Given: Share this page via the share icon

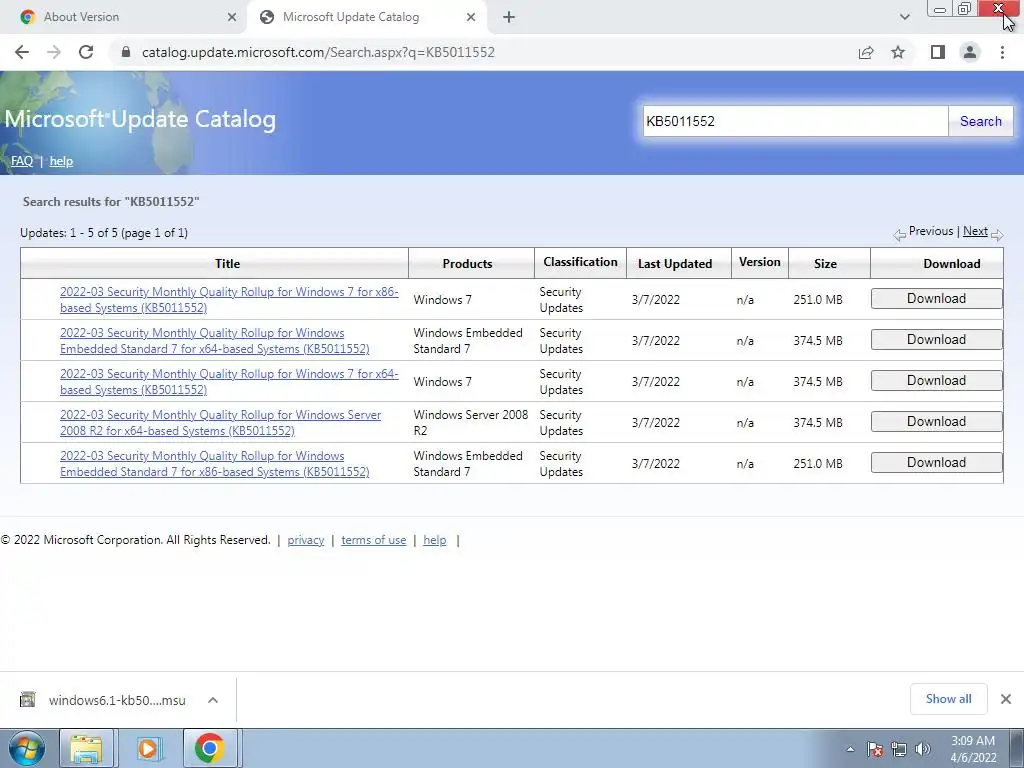Looking at the screenshot, I should 866,52.
